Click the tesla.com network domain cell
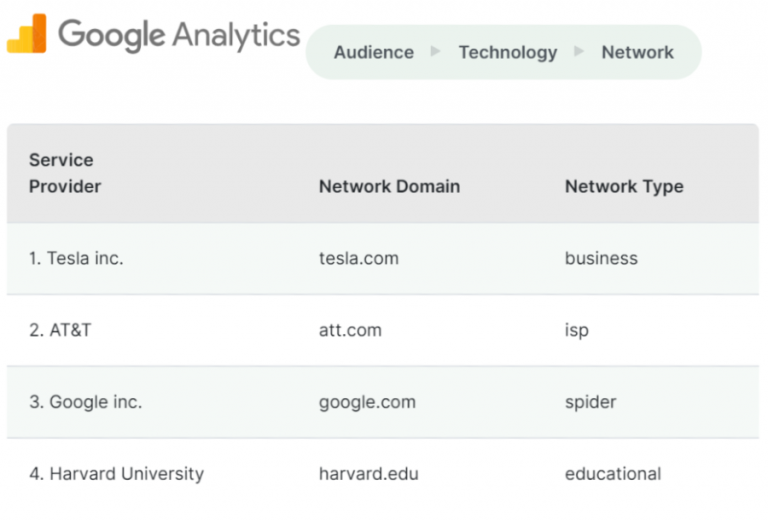This screenshot has height=521, width=768. (x=359, y=258)
